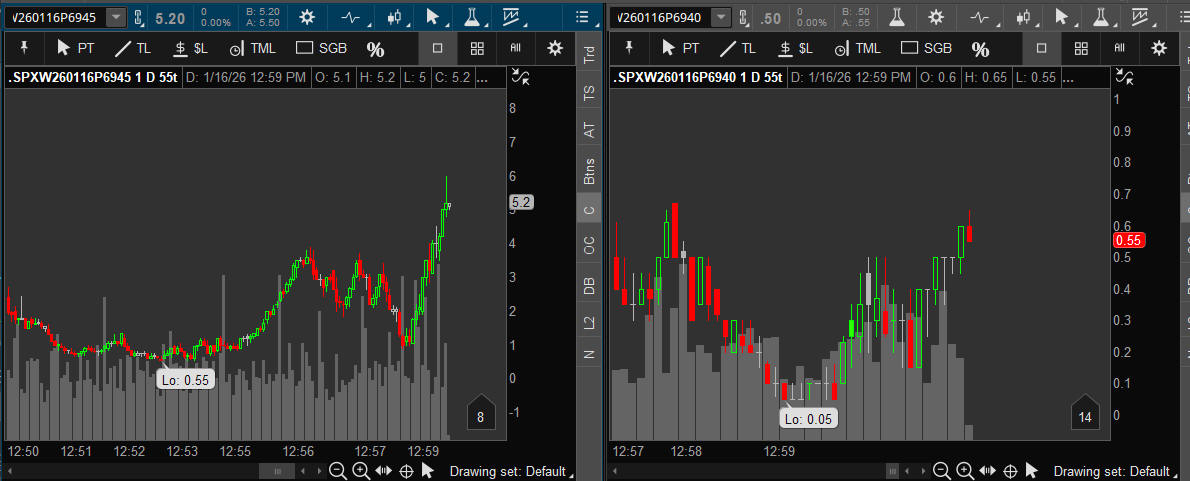Image resolution: width=1190 pixels, height=481 pixels.
Task: Open the left chart symbol dropdown arrow
Action: [117, 17]
